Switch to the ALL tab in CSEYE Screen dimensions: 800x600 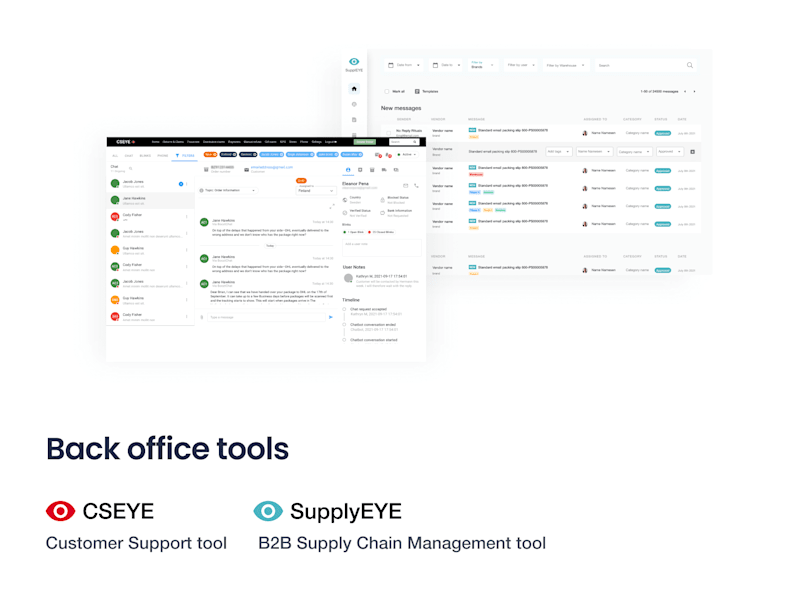[x=115, y=156]
